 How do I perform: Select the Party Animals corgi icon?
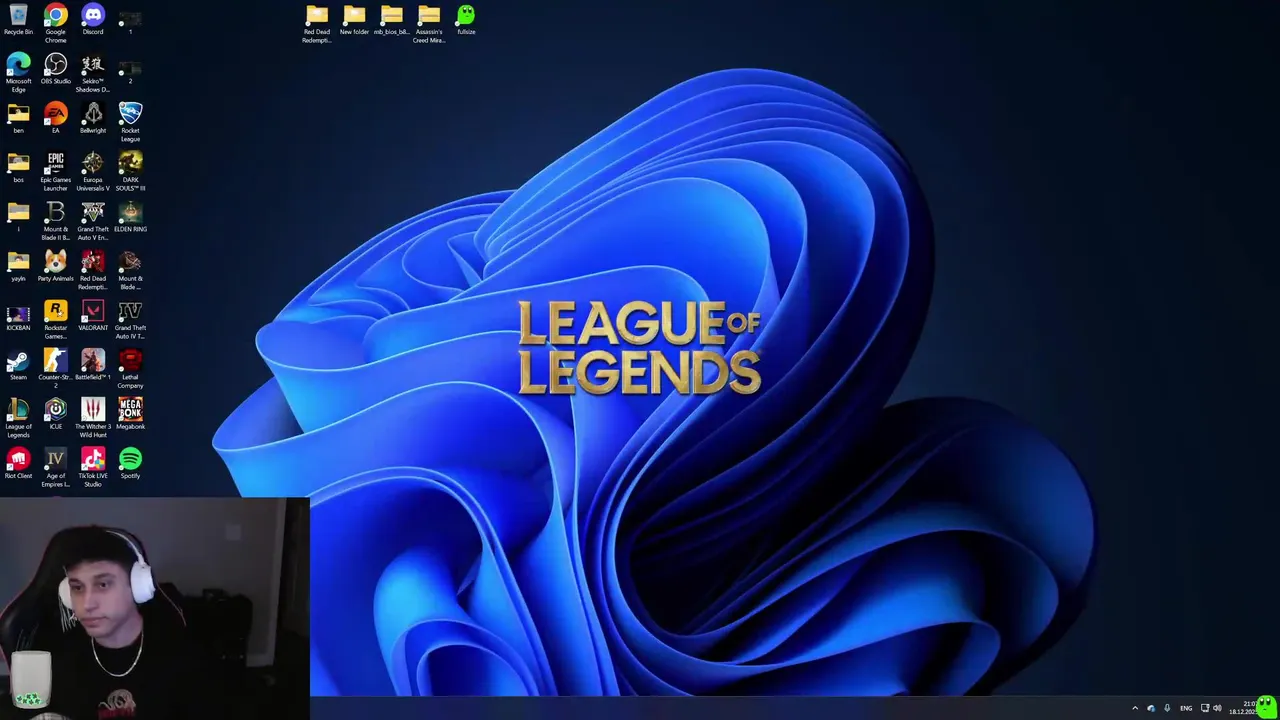click(55, 266)
